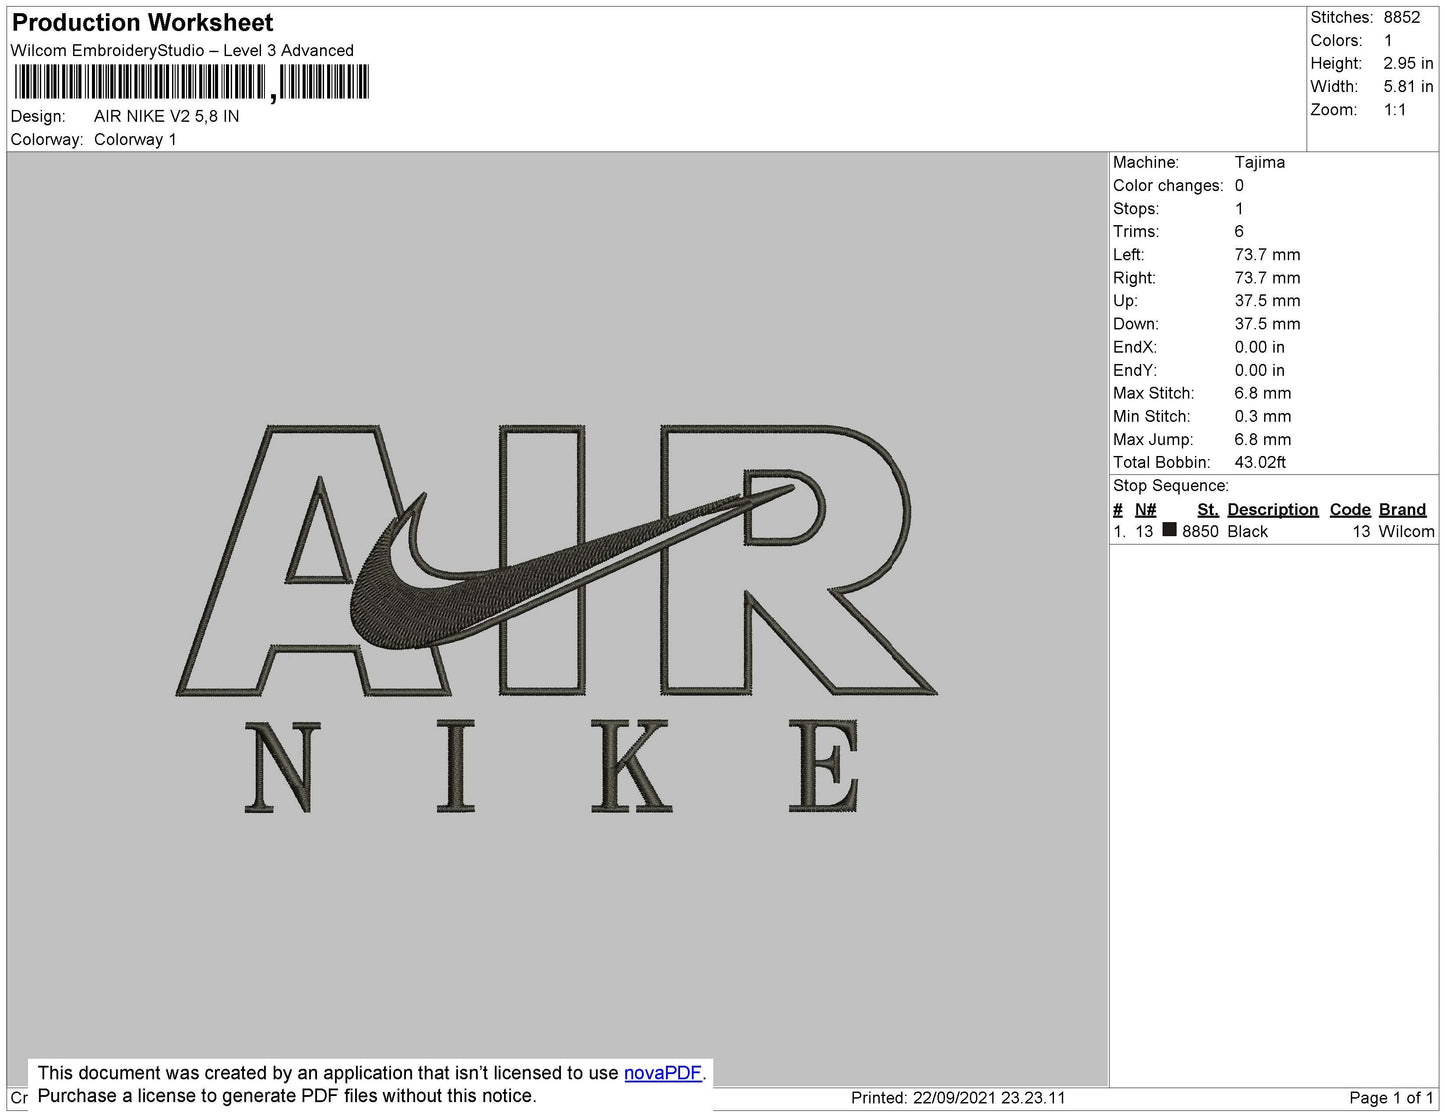Viewport: 1445px width, 1117px height.
Task: Click the 'Colorway 1' value
Action: click(x=135, y=139)
